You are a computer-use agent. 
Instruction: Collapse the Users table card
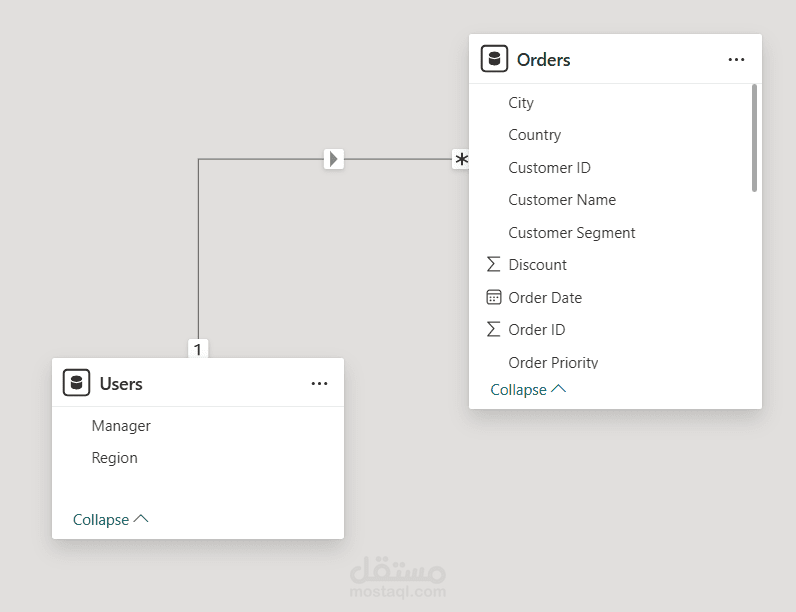110,520
